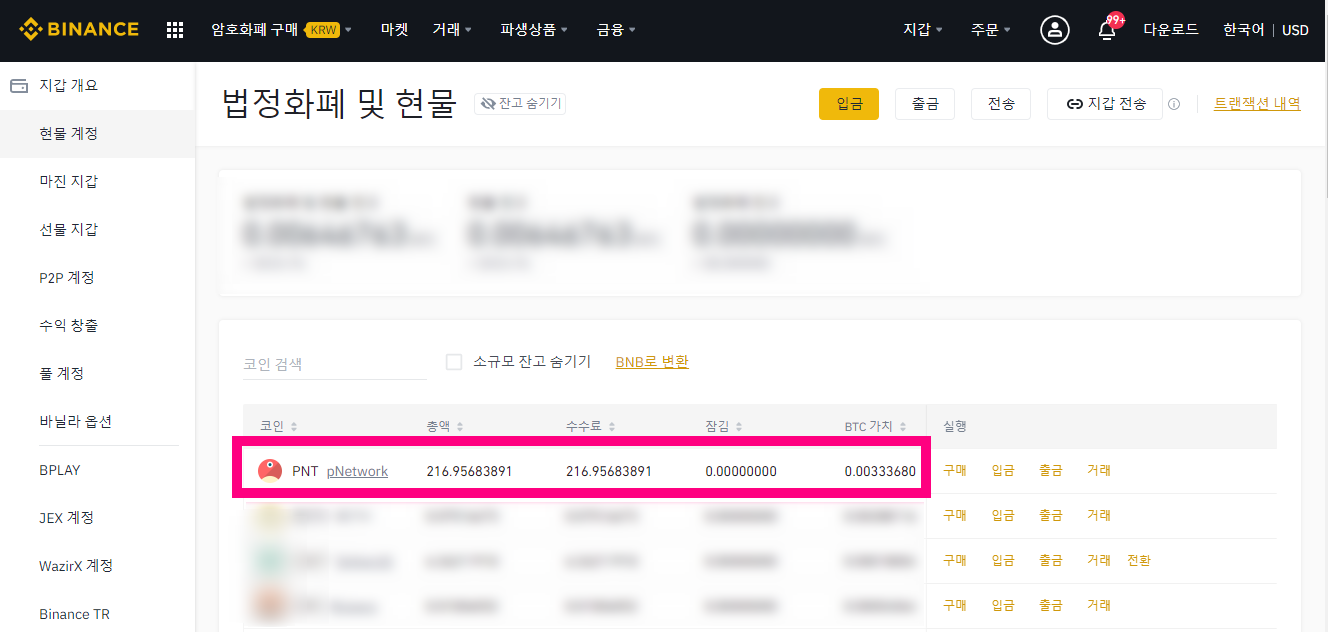Click the Binance logo
Screen dimensions: 1328x632
coord(79,30)
